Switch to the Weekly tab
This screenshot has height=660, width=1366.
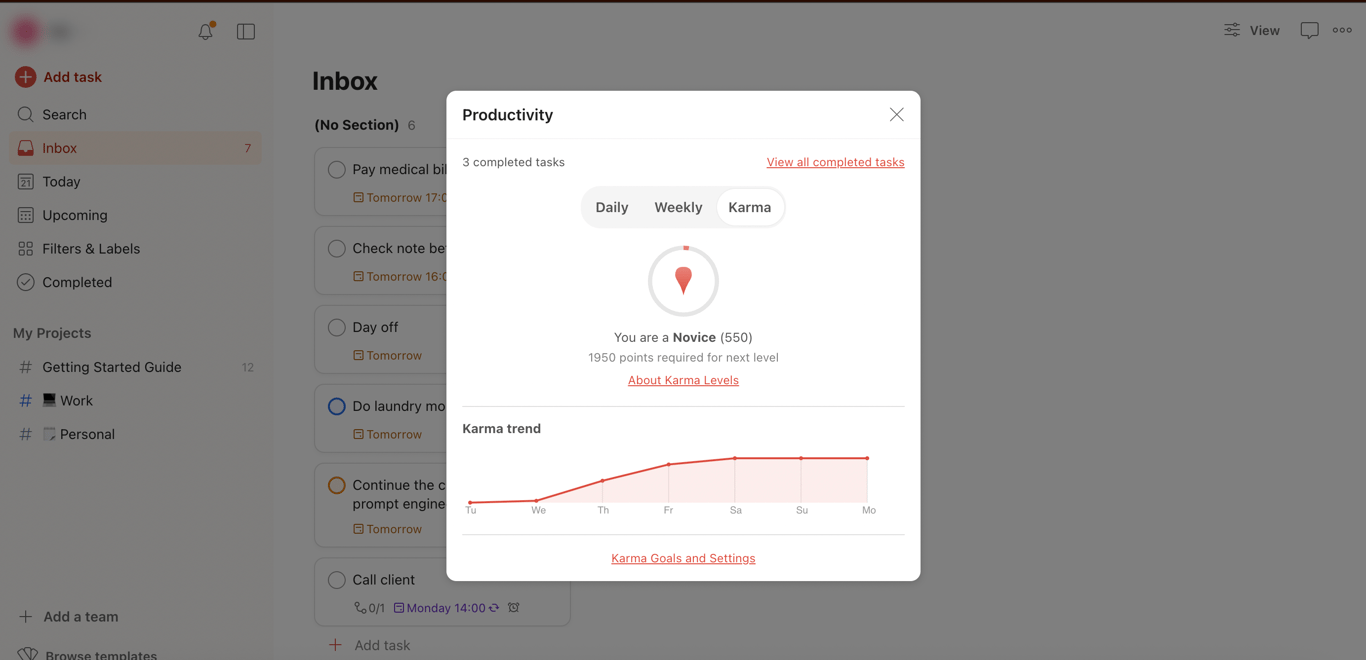678,207
